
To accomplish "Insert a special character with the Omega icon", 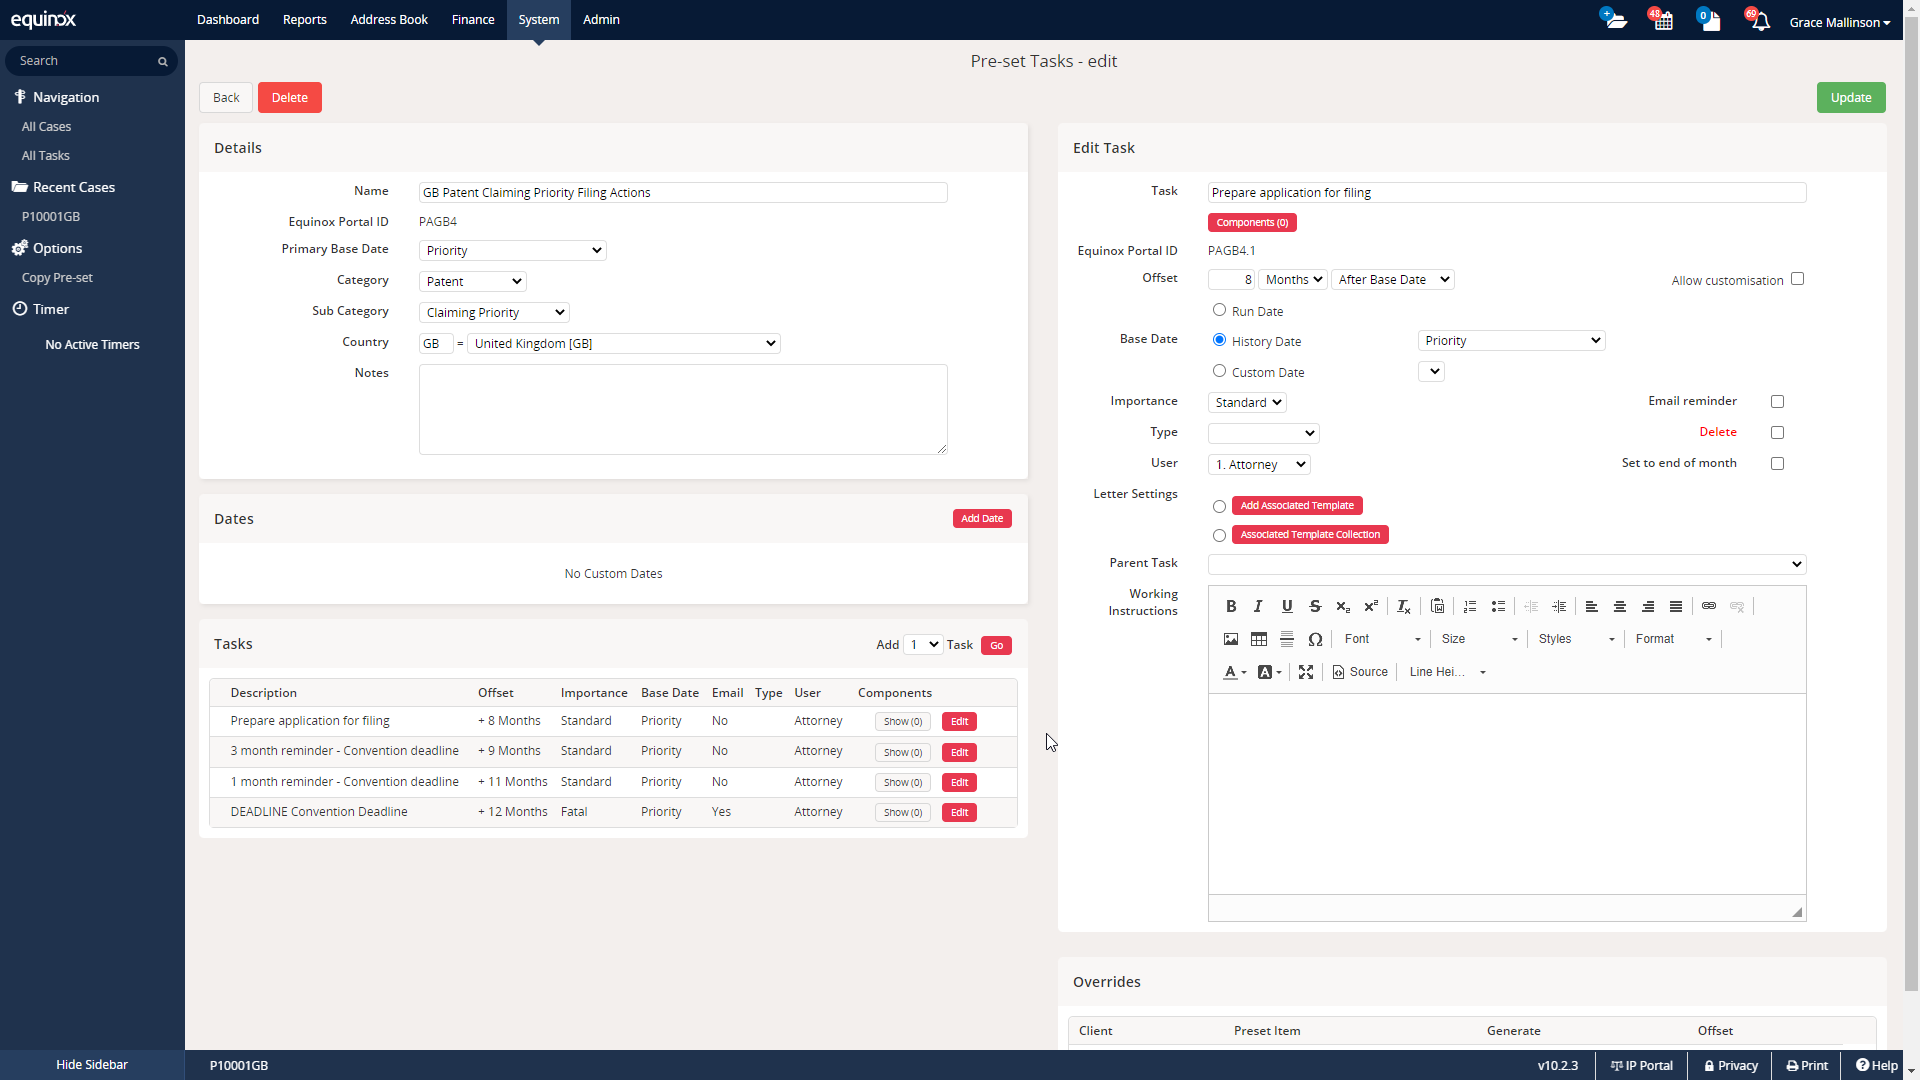I will pyautogui.click(x=1316, y=639).
